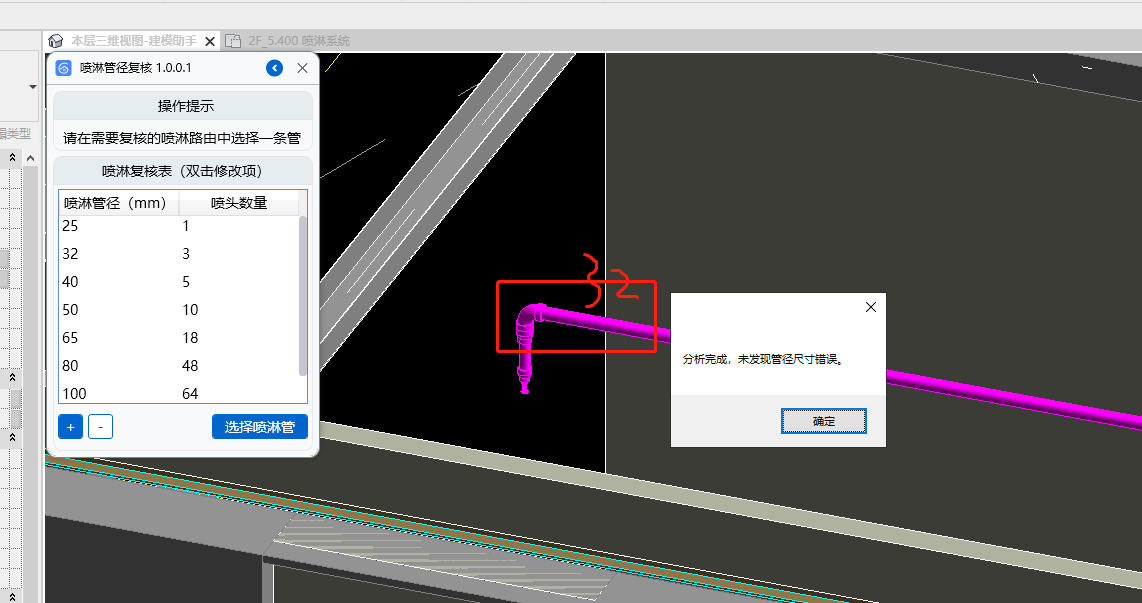The height and width of the screenshot is (603, 1142).
Task: Click the collapse arrow in the sprinkler panel header
Action: (274, 68)
